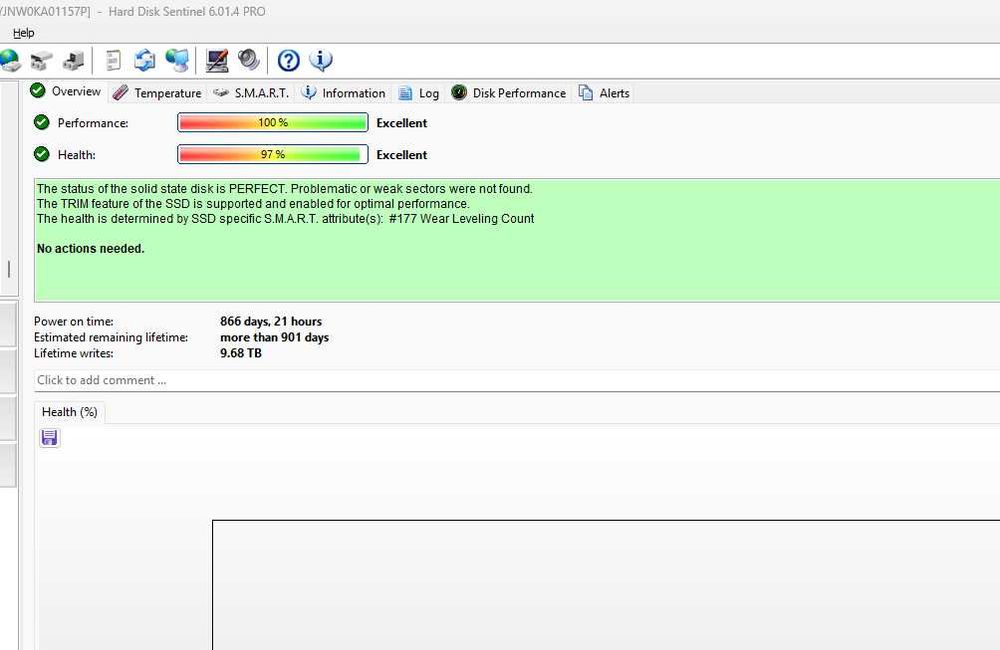Click the 'Estimated remaining lifetime:' label
Screen dimensions: 1000x650
pyautogui.click(x=111, y=337)
